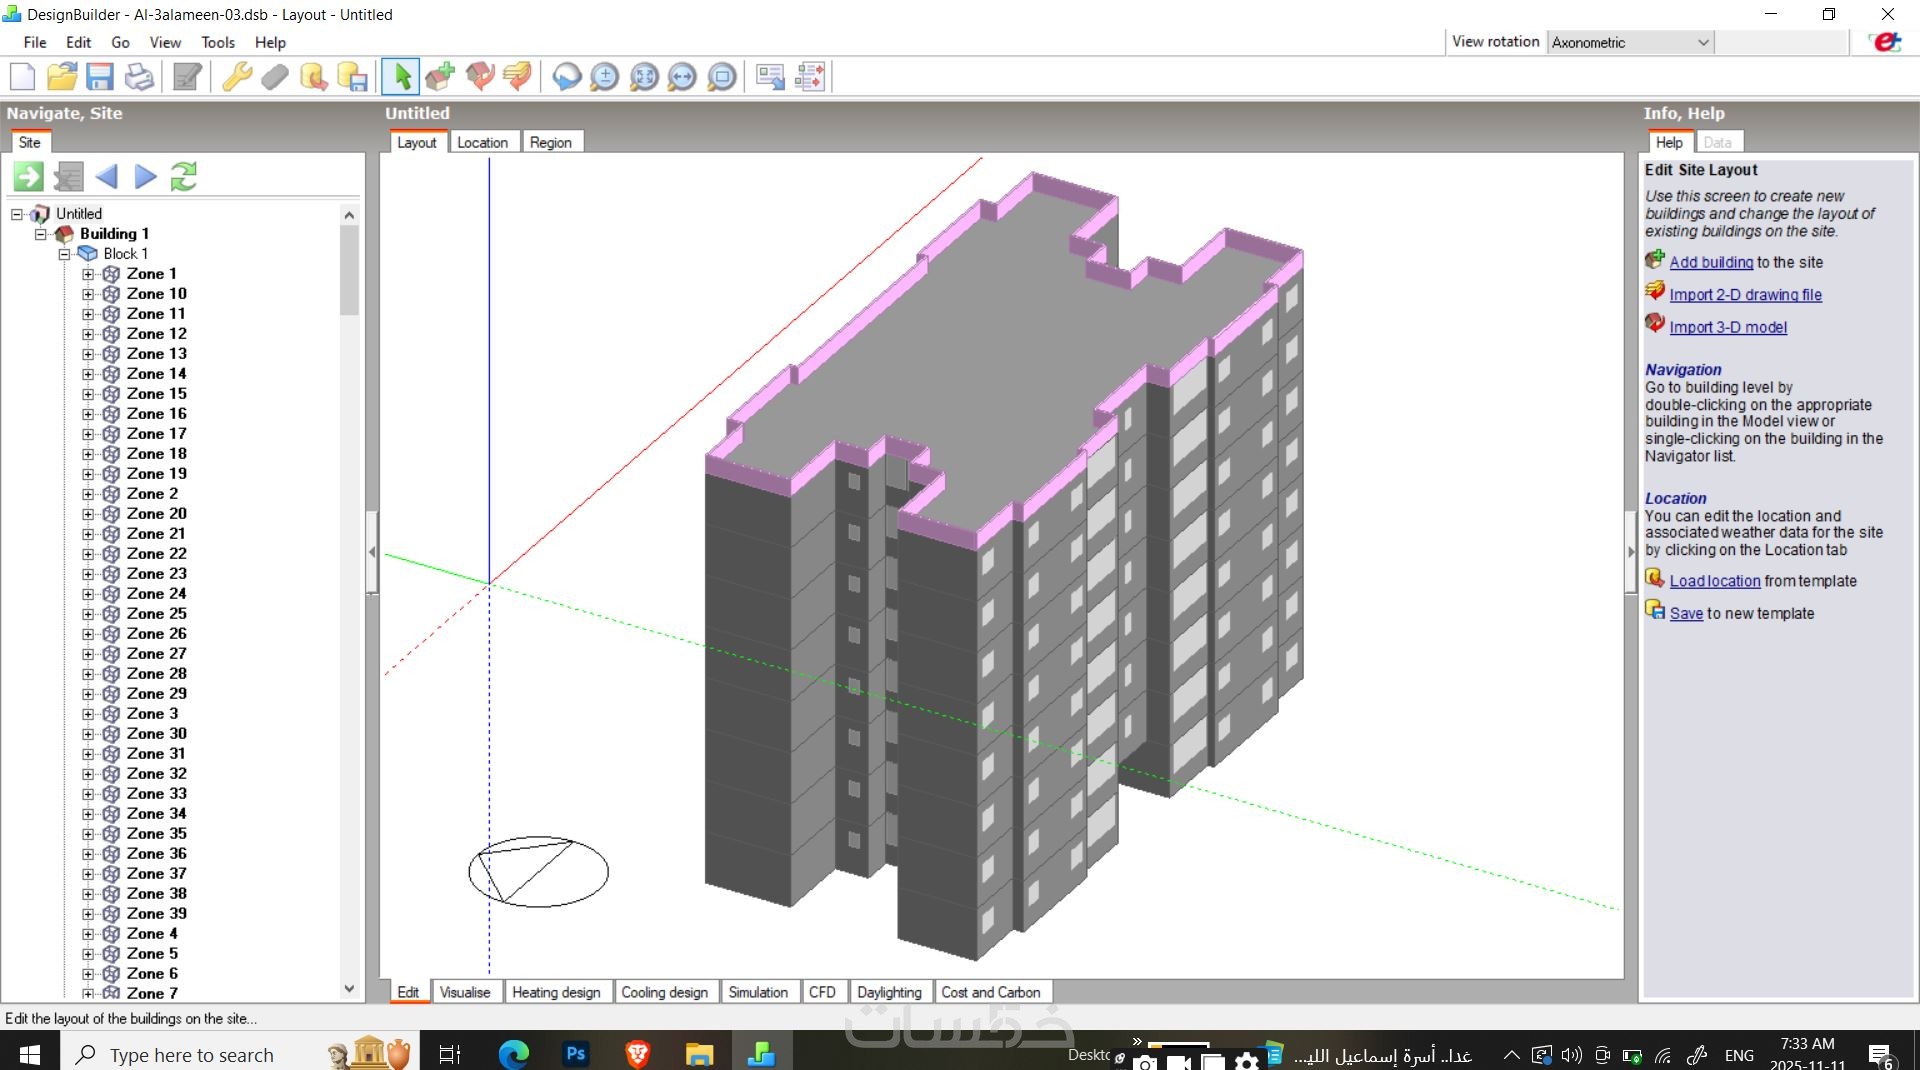Click the Print toolbar icon
The height and width of the screenshot is (1070, 1920).
pos(139,77)
